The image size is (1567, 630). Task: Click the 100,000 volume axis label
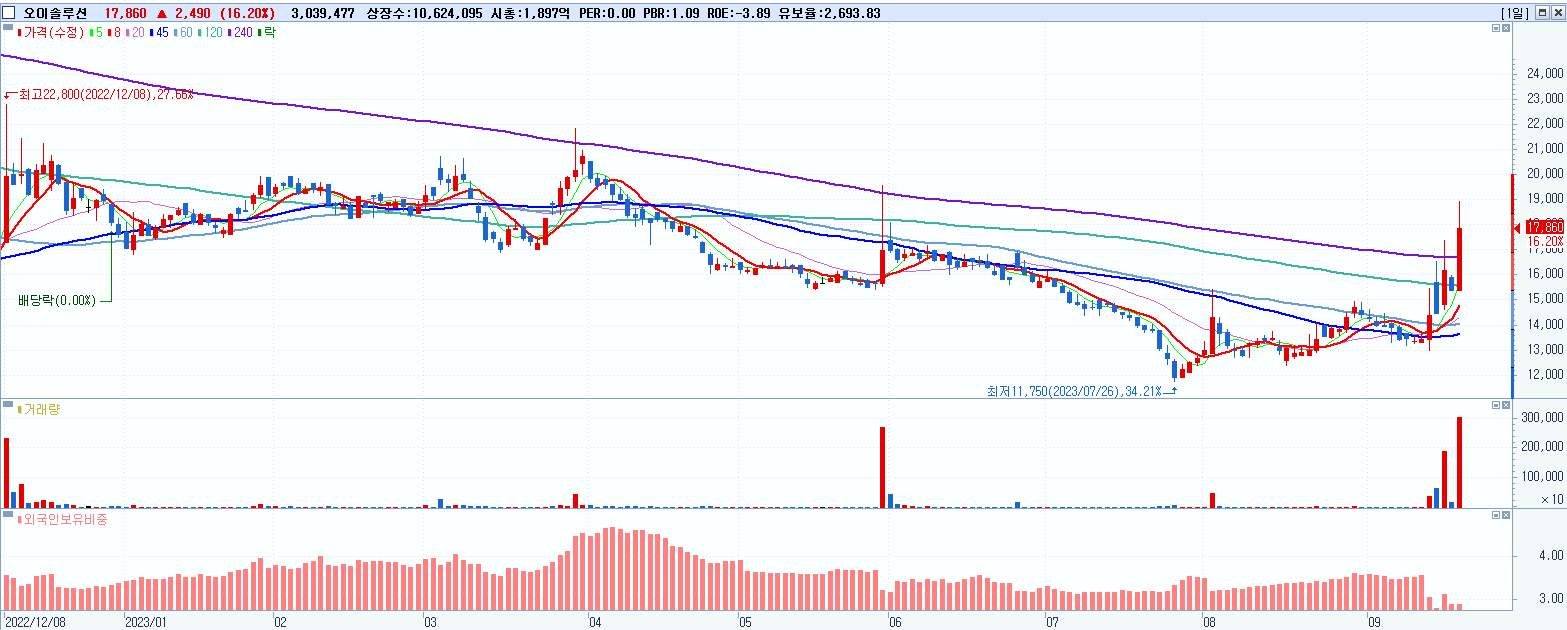1544,476
